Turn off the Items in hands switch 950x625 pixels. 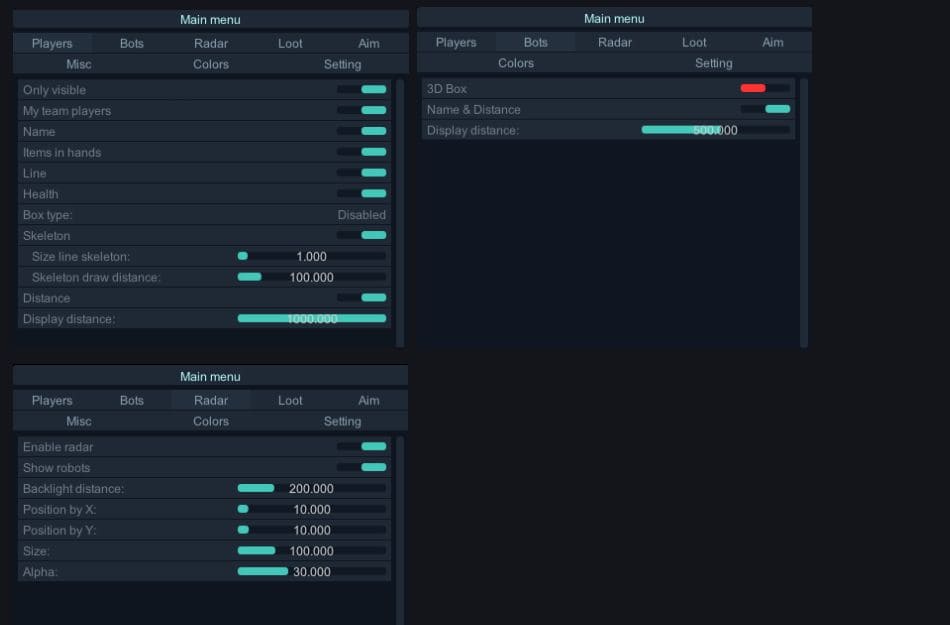[x=362, y=152]
